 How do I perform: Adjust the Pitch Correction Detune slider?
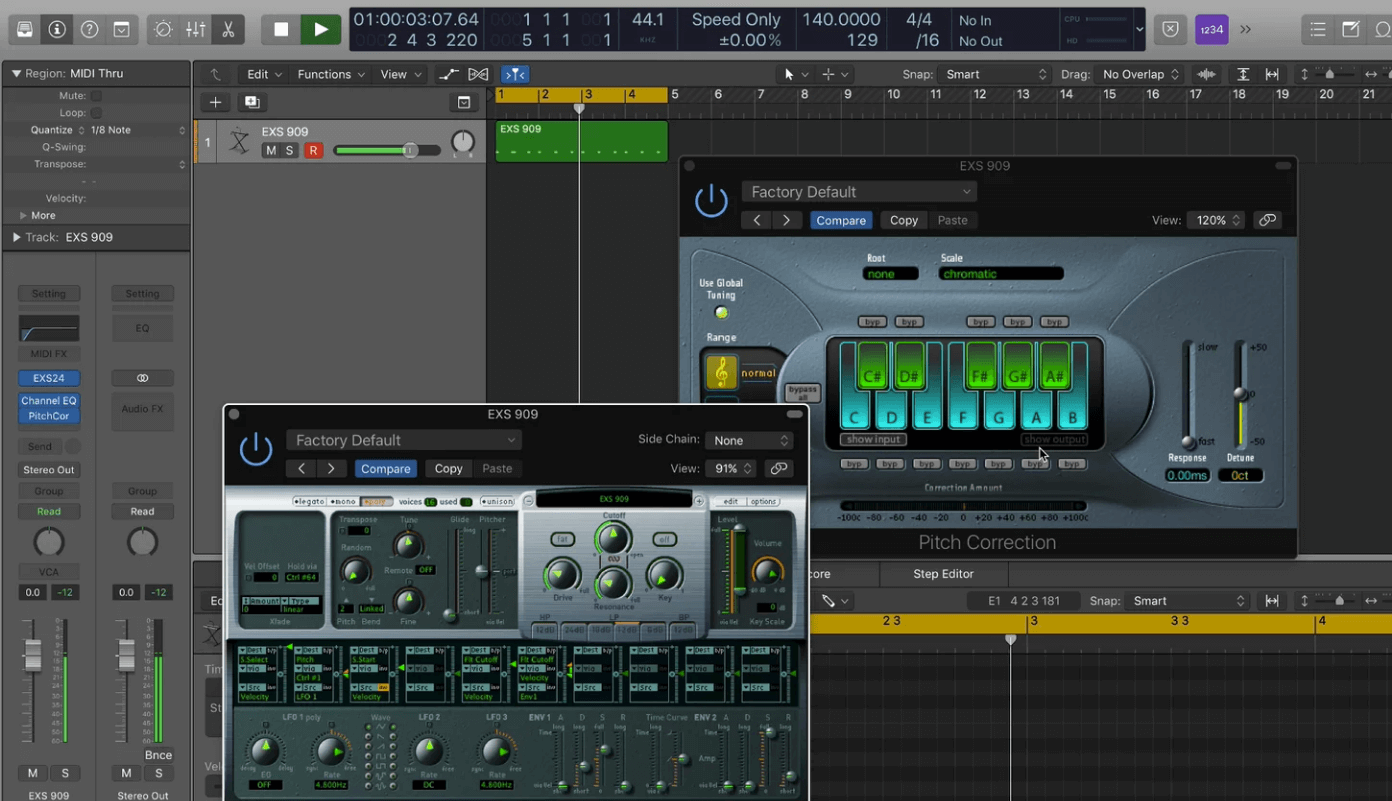1240,394
